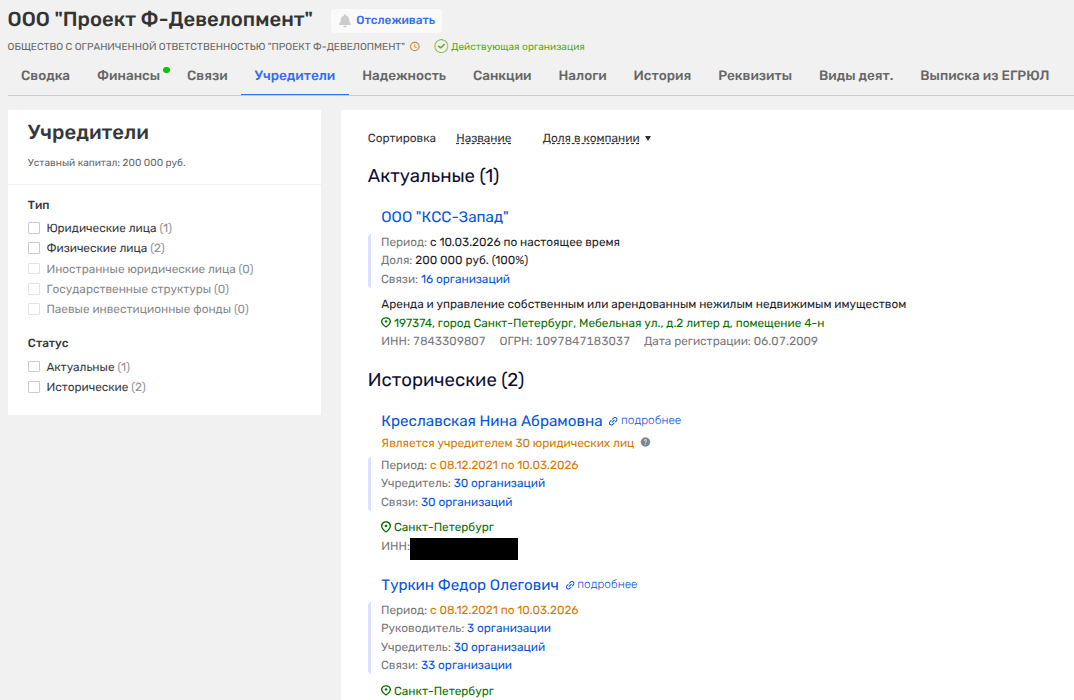Image resolution: width=1074 pixels, height=700 pixels.
Task: Open the Доля в компании sort dropdown
Action: click(x=596, y=139)
